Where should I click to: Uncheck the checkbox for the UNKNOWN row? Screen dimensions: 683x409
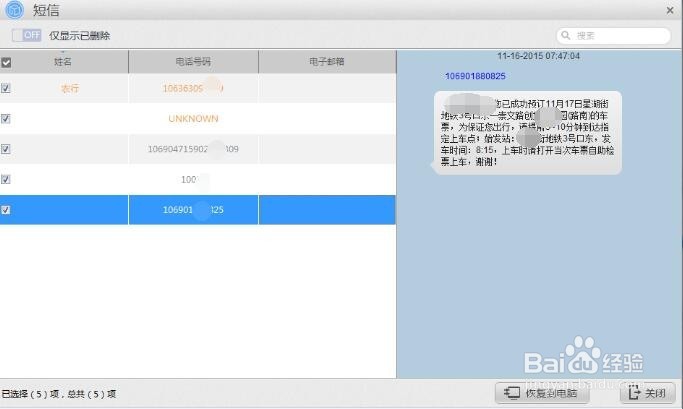(x=6, y=118)
